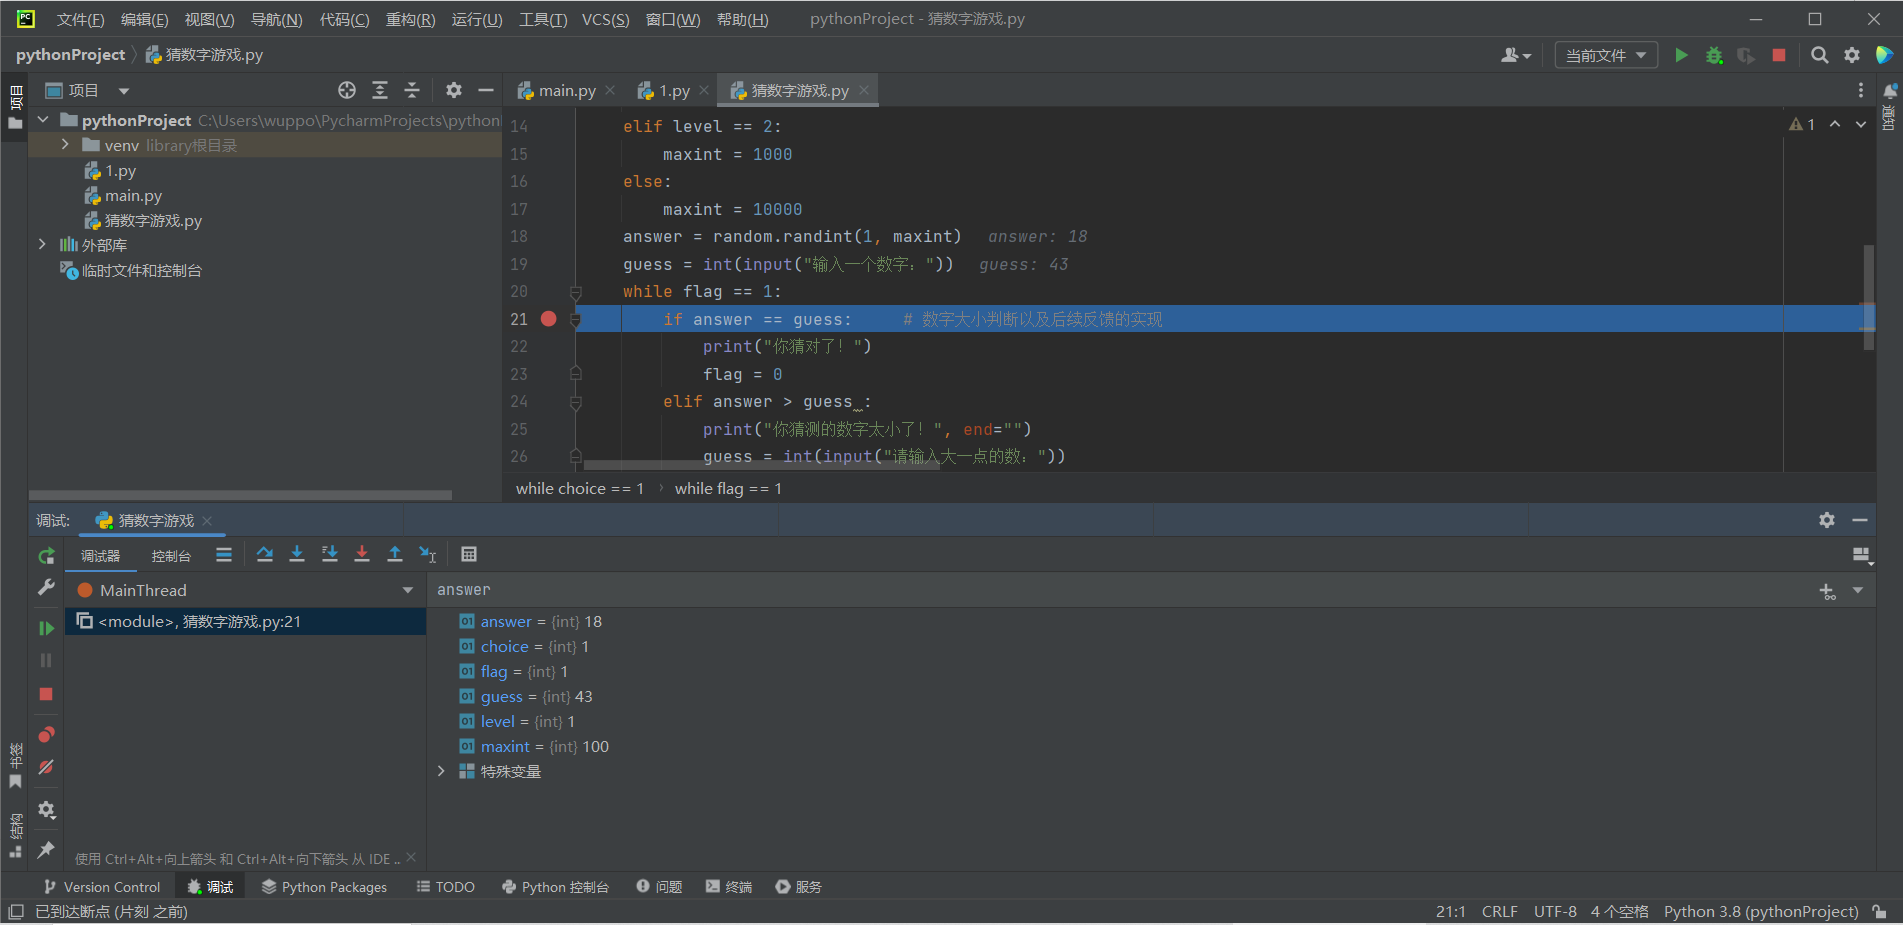Toggle breakpoint on line 21
Viewport: 1903px width, 925px height.
[548, 319]
